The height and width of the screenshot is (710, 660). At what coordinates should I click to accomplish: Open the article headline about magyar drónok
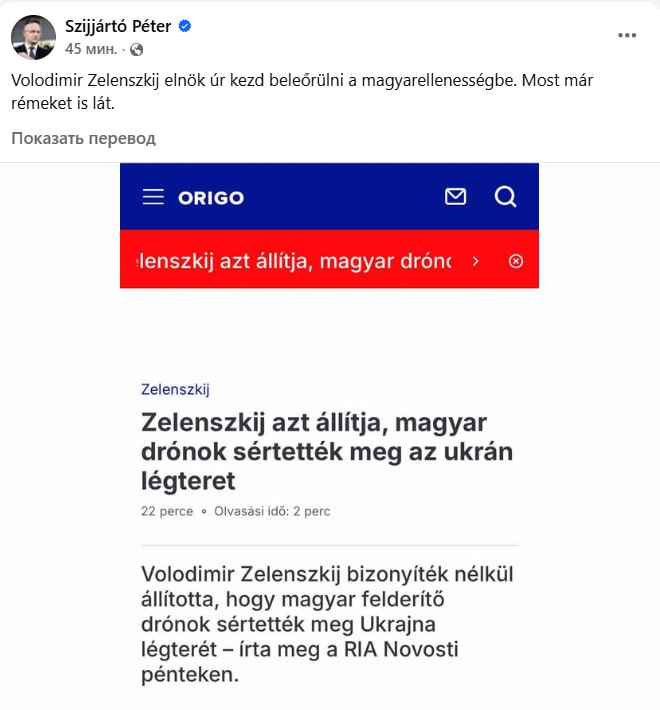click(x=327, y=451)
